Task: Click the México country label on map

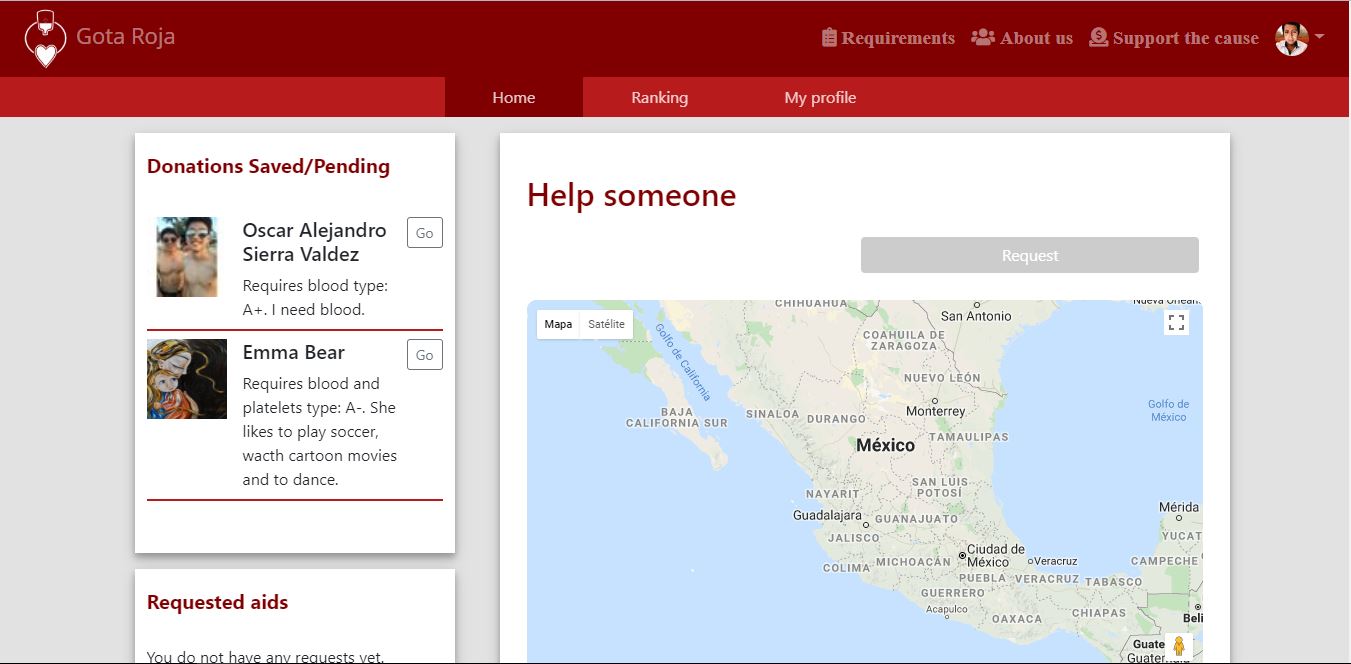Action: click(x=885, y=445)
